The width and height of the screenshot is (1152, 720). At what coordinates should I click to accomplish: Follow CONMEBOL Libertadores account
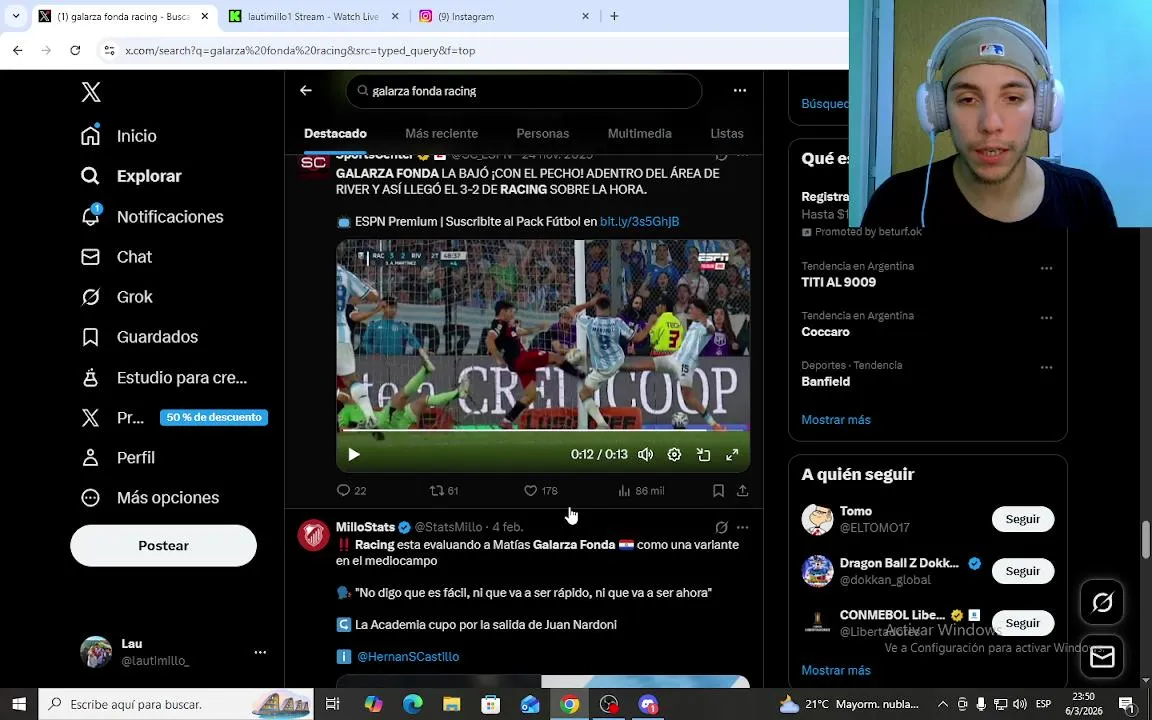[x=1023, y=623]
